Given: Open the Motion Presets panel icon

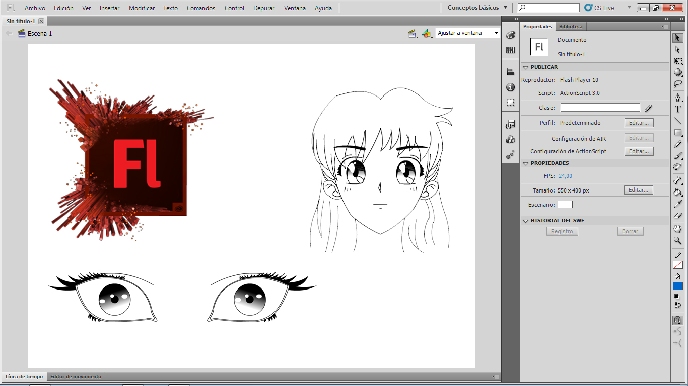Looking at the screenshot, I should 510,155.
